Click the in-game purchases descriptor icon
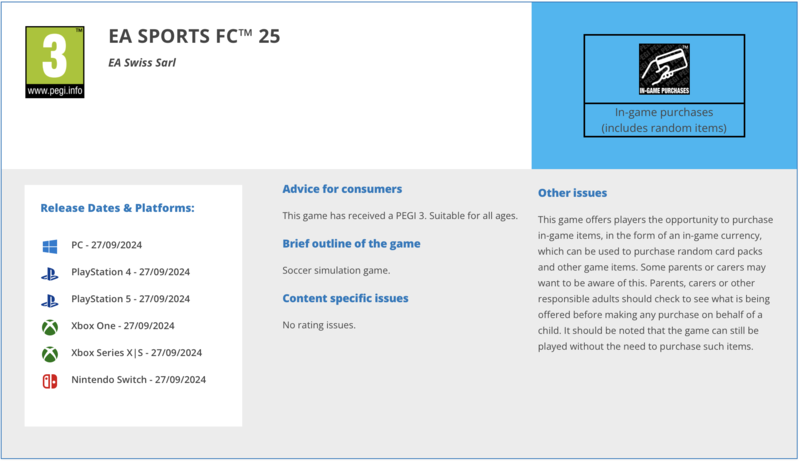800x461 pixels. click(664, 69)
